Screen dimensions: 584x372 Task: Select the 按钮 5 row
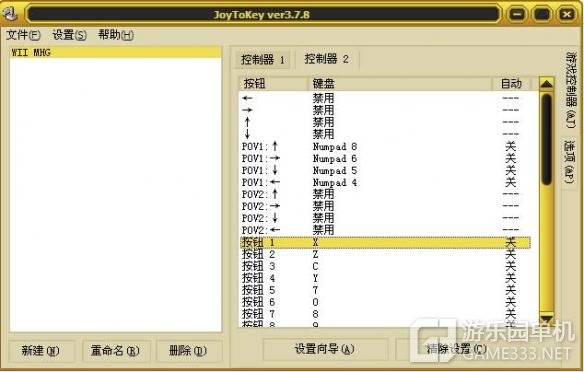pyautogui.click(x=385, y=290)
